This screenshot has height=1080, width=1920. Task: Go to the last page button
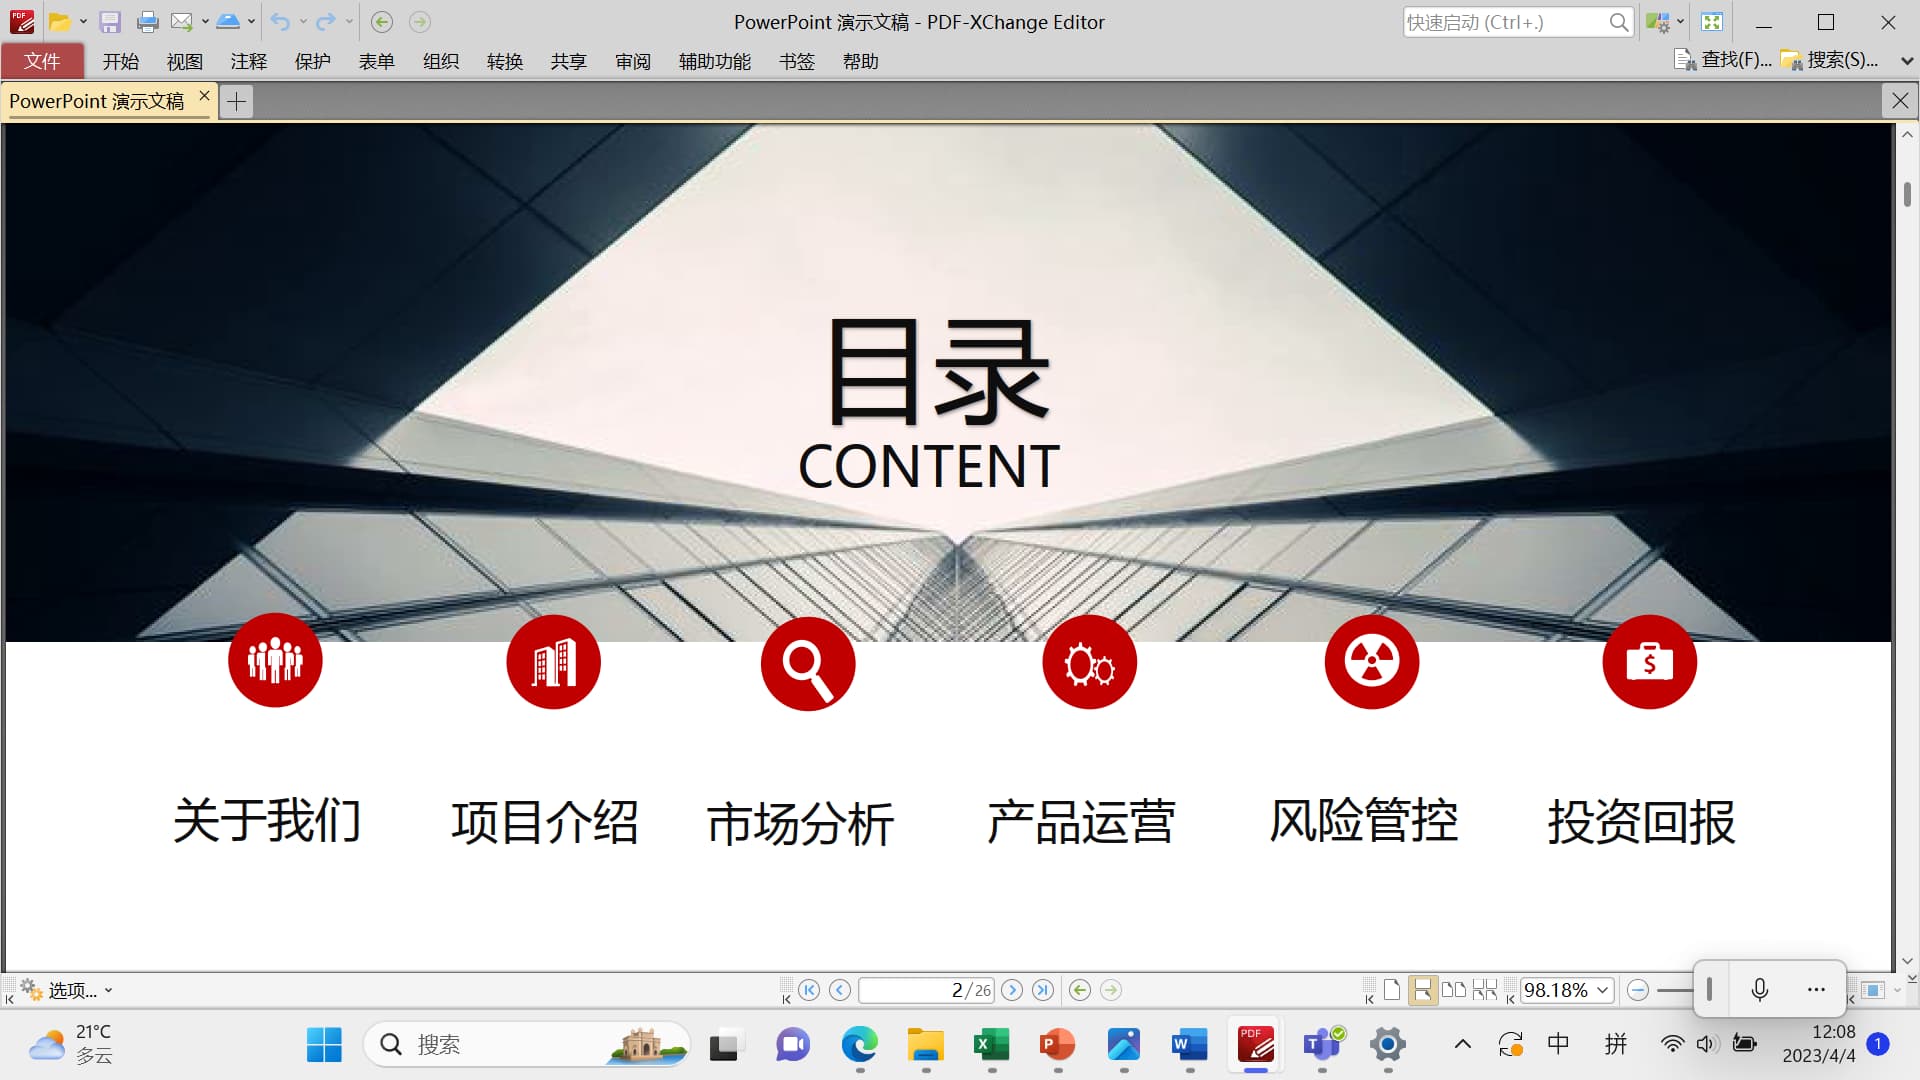(1043, 990)
